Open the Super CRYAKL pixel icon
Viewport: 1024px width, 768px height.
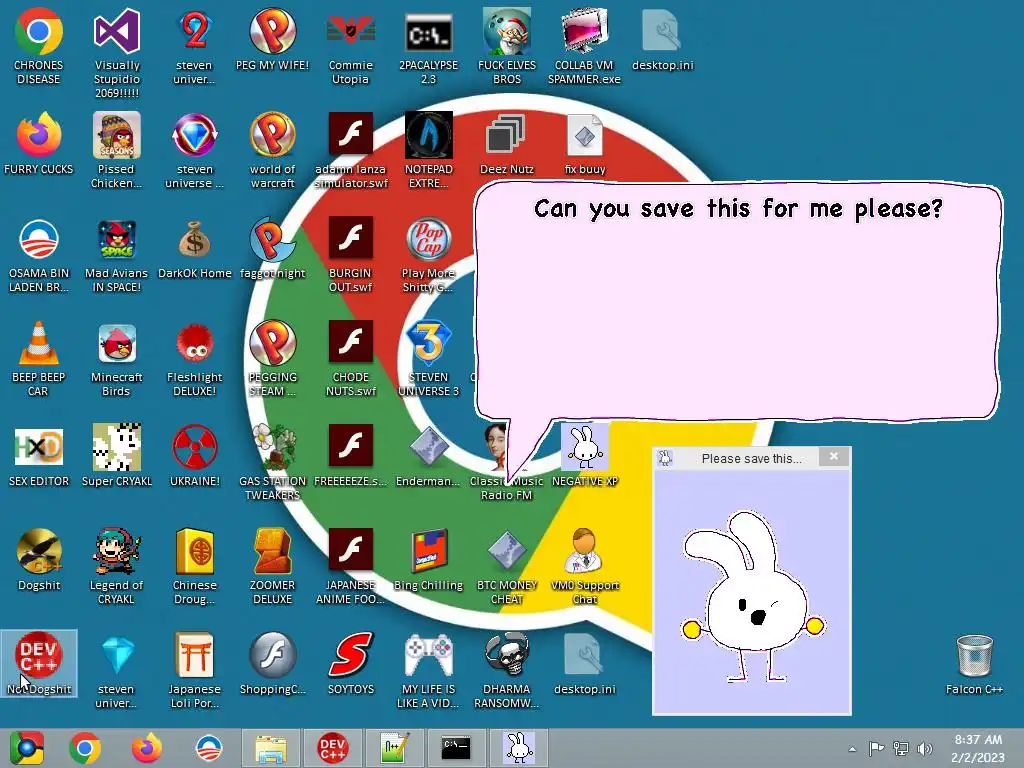(x=116, y=447)
